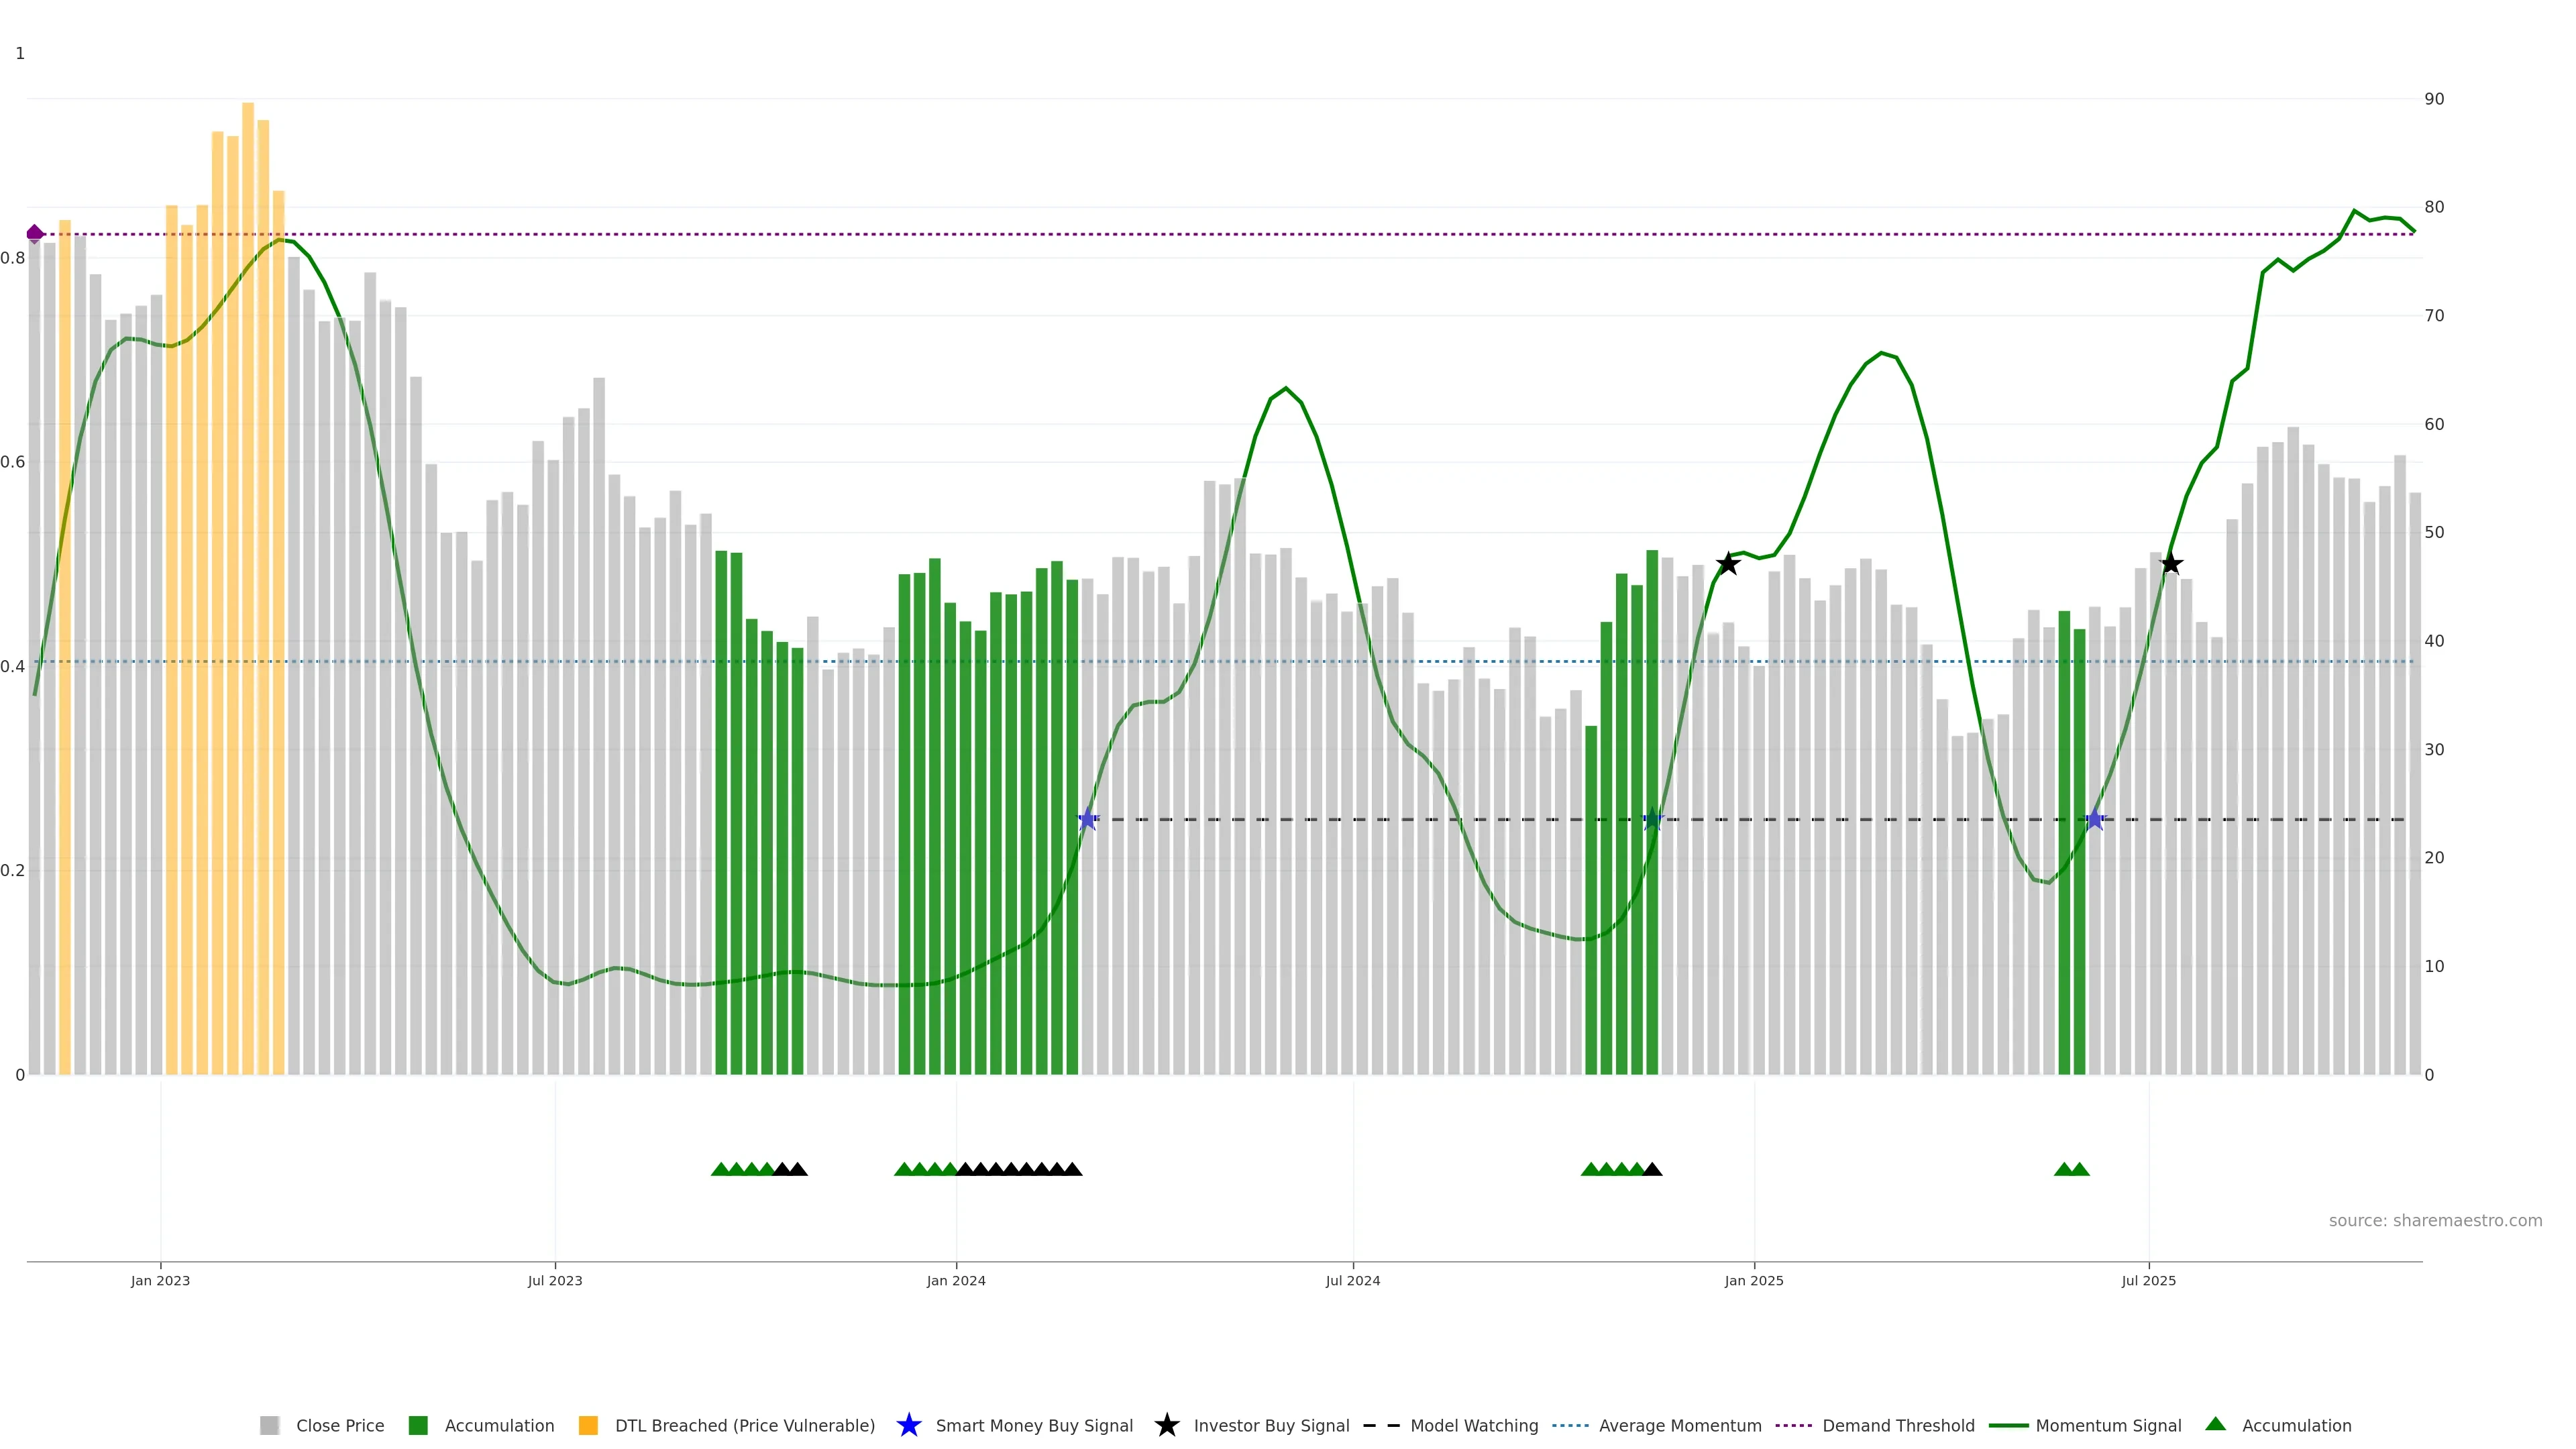Click the green Accumulation triangle legend icon
The height and width of the screenshot is (1449, 2576).
(2215, 1424)
